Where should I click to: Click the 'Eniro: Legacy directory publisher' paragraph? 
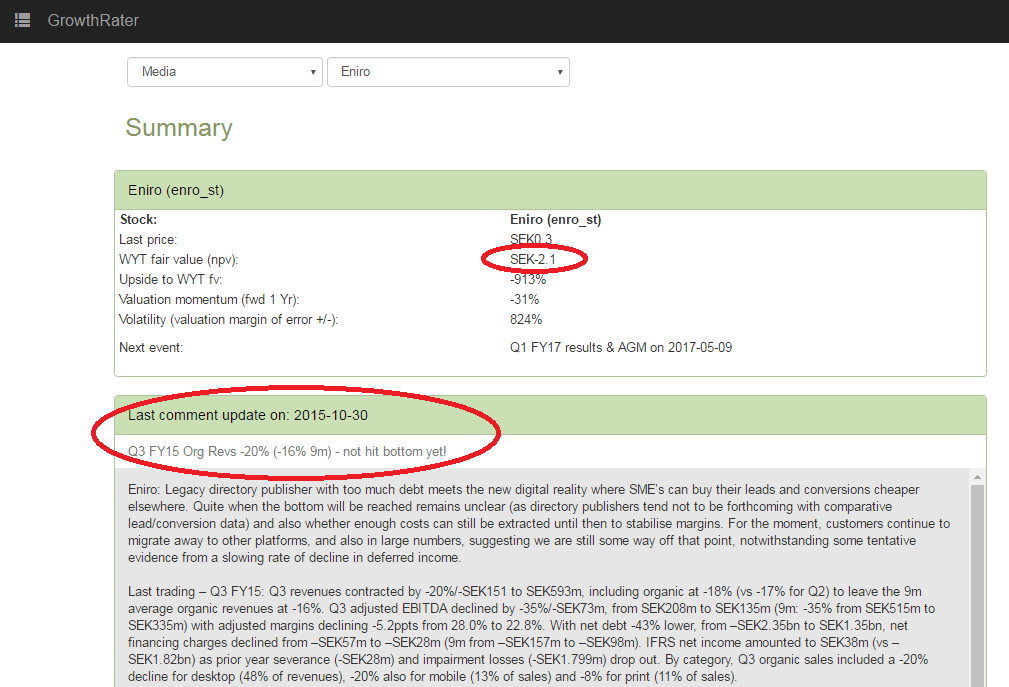tap(539, 524)
